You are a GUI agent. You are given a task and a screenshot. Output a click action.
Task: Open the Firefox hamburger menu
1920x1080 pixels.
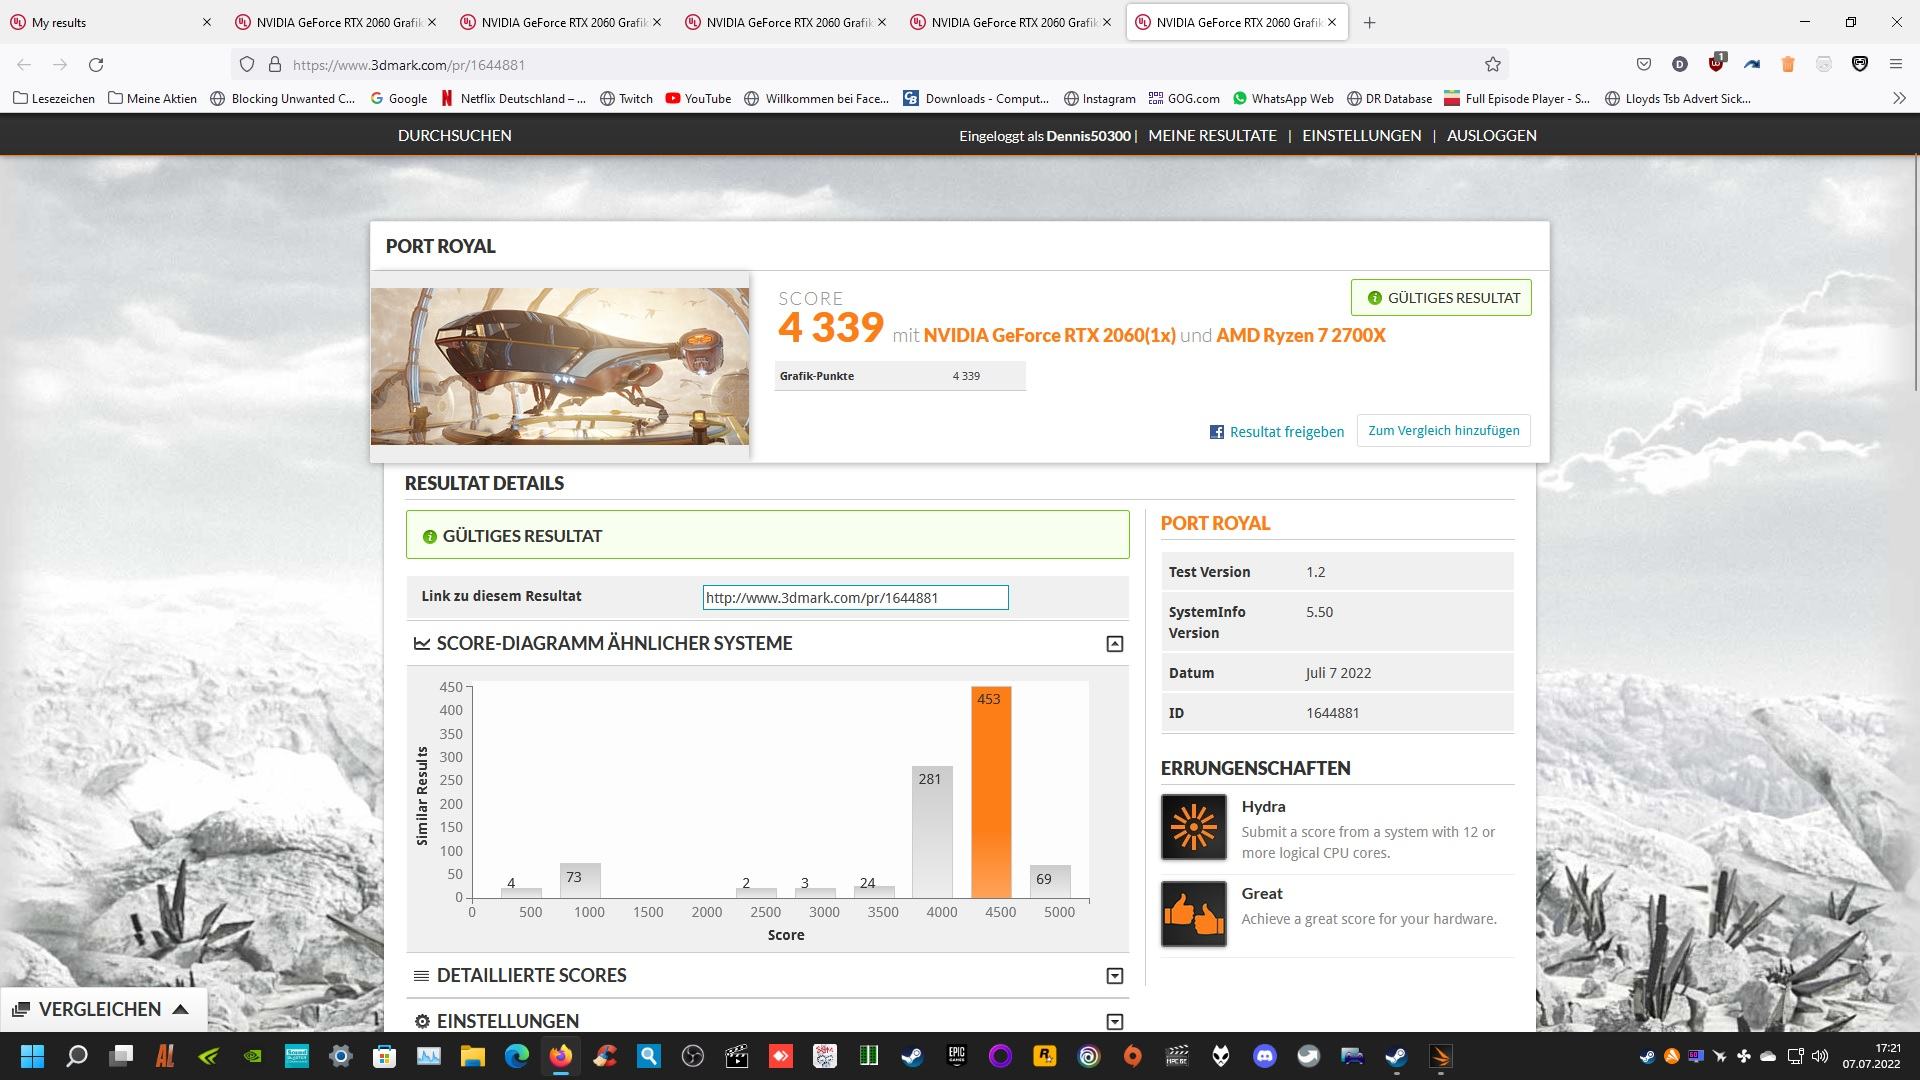click(1896, 65)
